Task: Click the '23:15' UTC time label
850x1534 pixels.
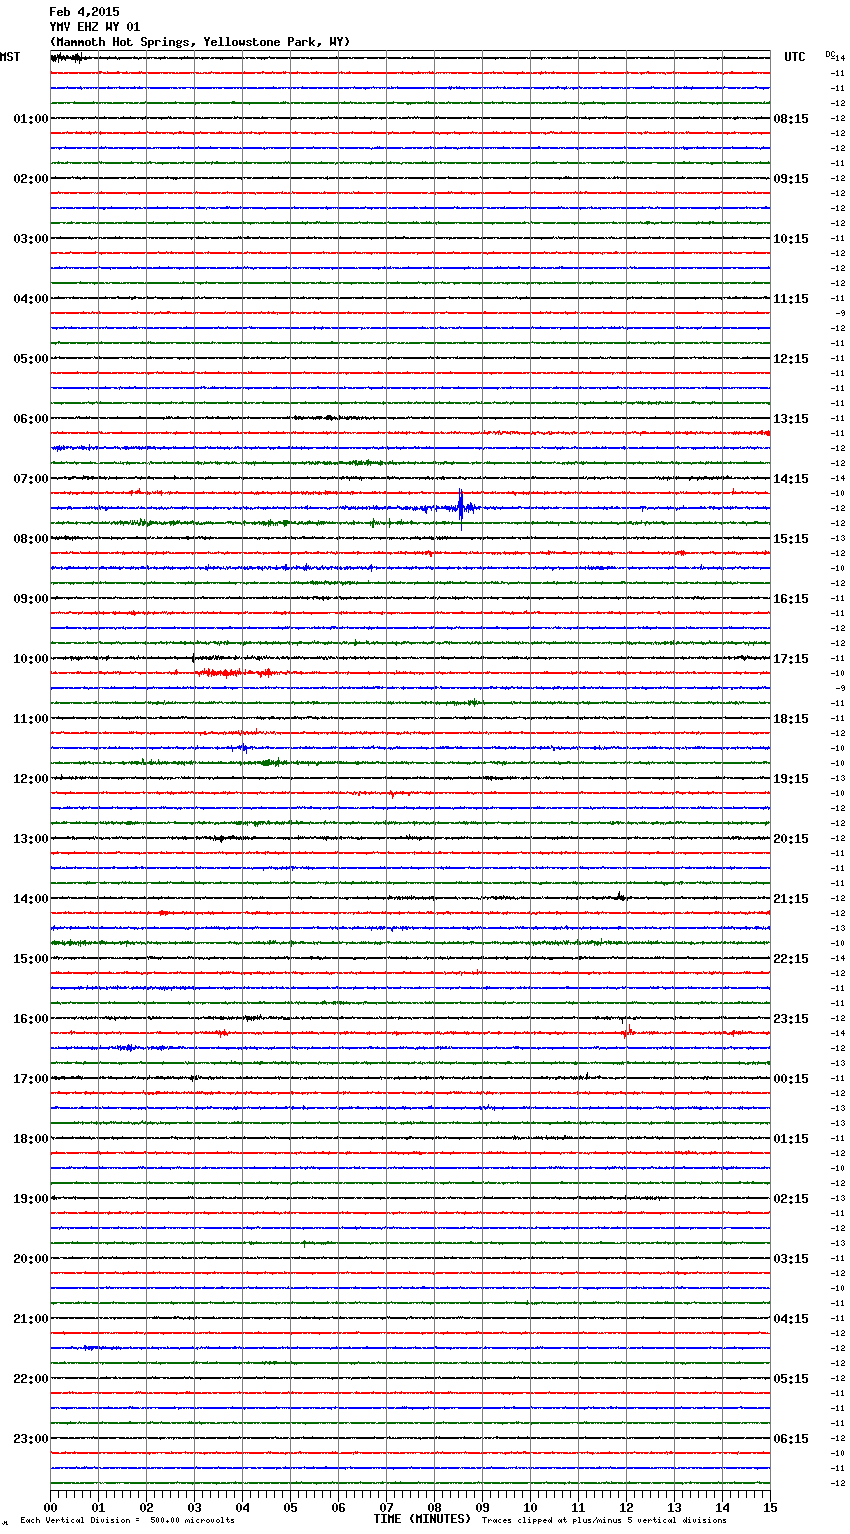Action: click(x=791, y=1019)
